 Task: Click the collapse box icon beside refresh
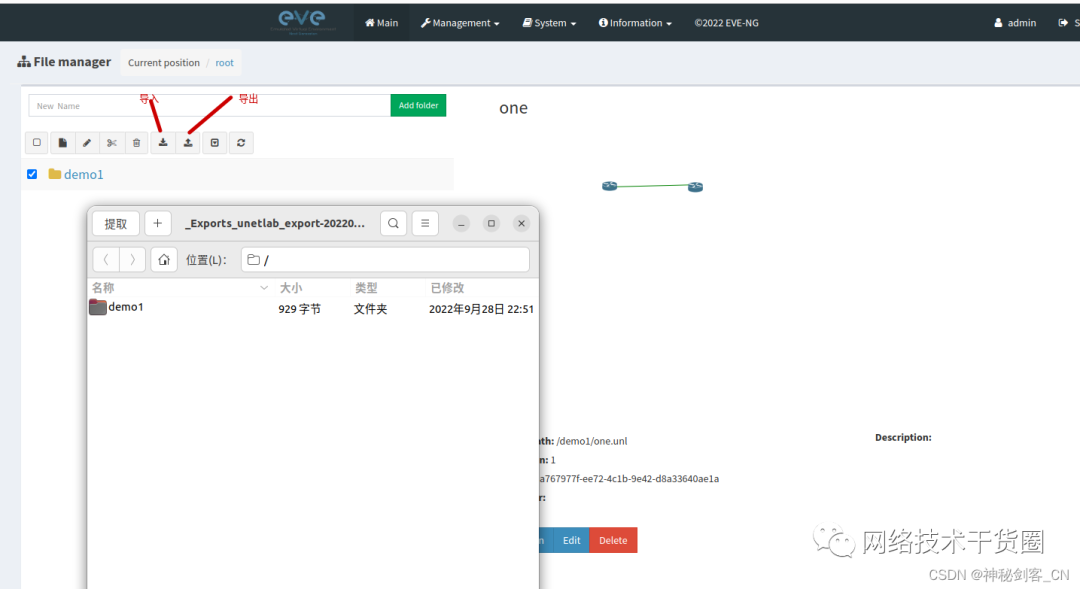[x=215, y=143]
